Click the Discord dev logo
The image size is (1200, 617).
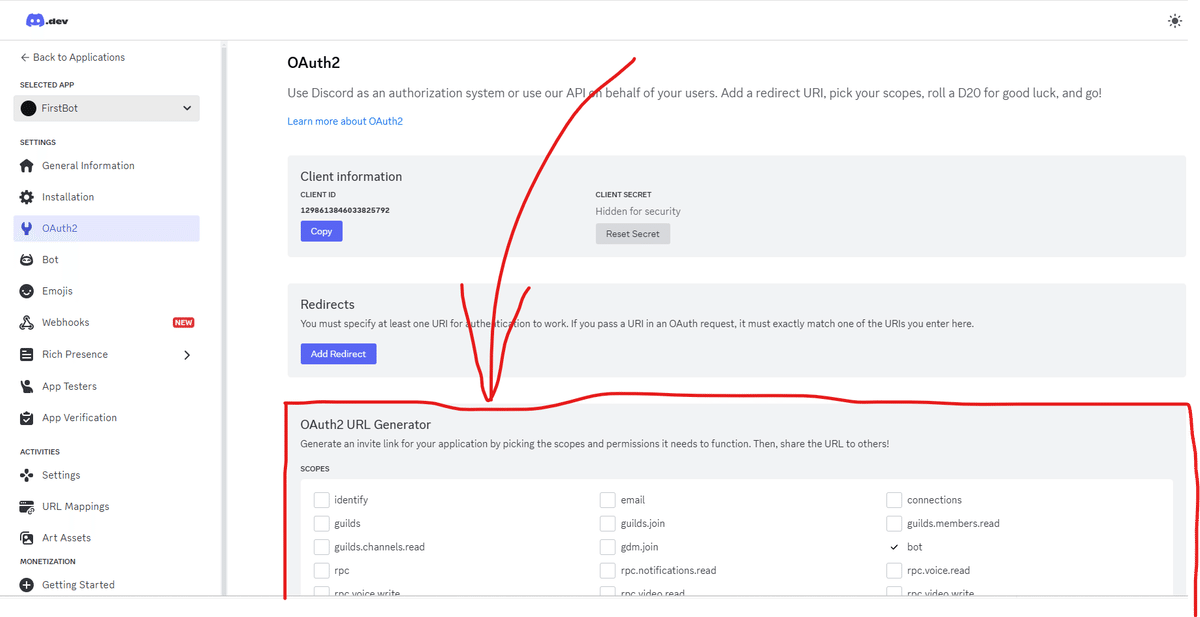[x=47, y=21]
